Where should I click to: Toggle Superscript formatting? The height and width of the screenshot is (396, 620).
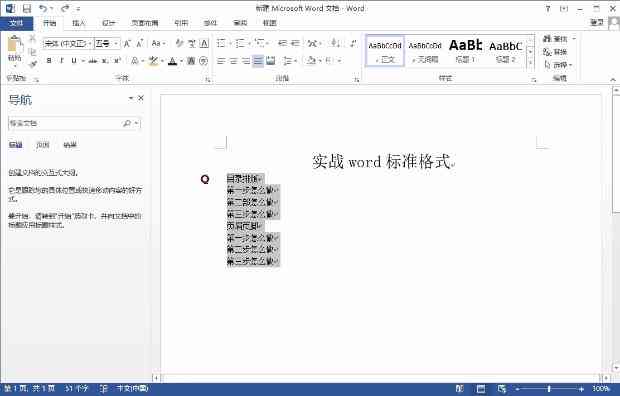point(117,61)
